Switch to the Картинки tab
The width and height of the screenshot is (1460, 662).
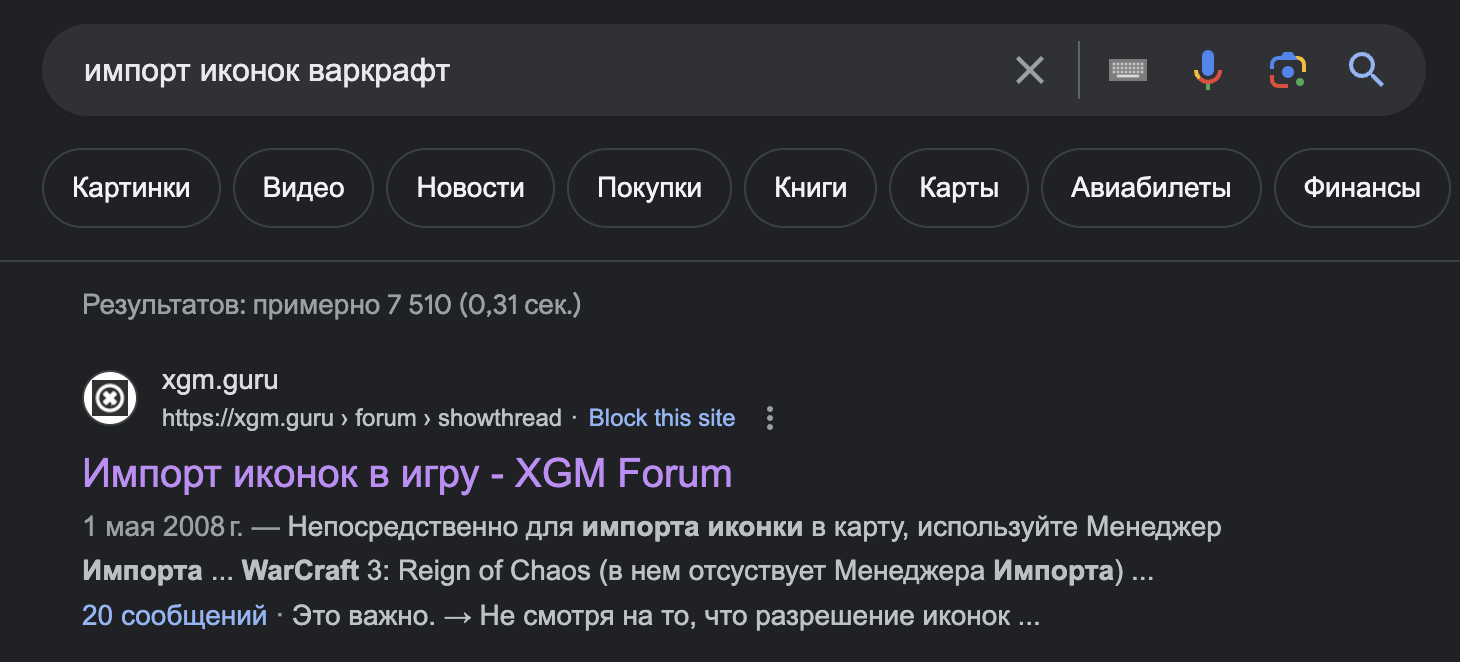point(131,188)
